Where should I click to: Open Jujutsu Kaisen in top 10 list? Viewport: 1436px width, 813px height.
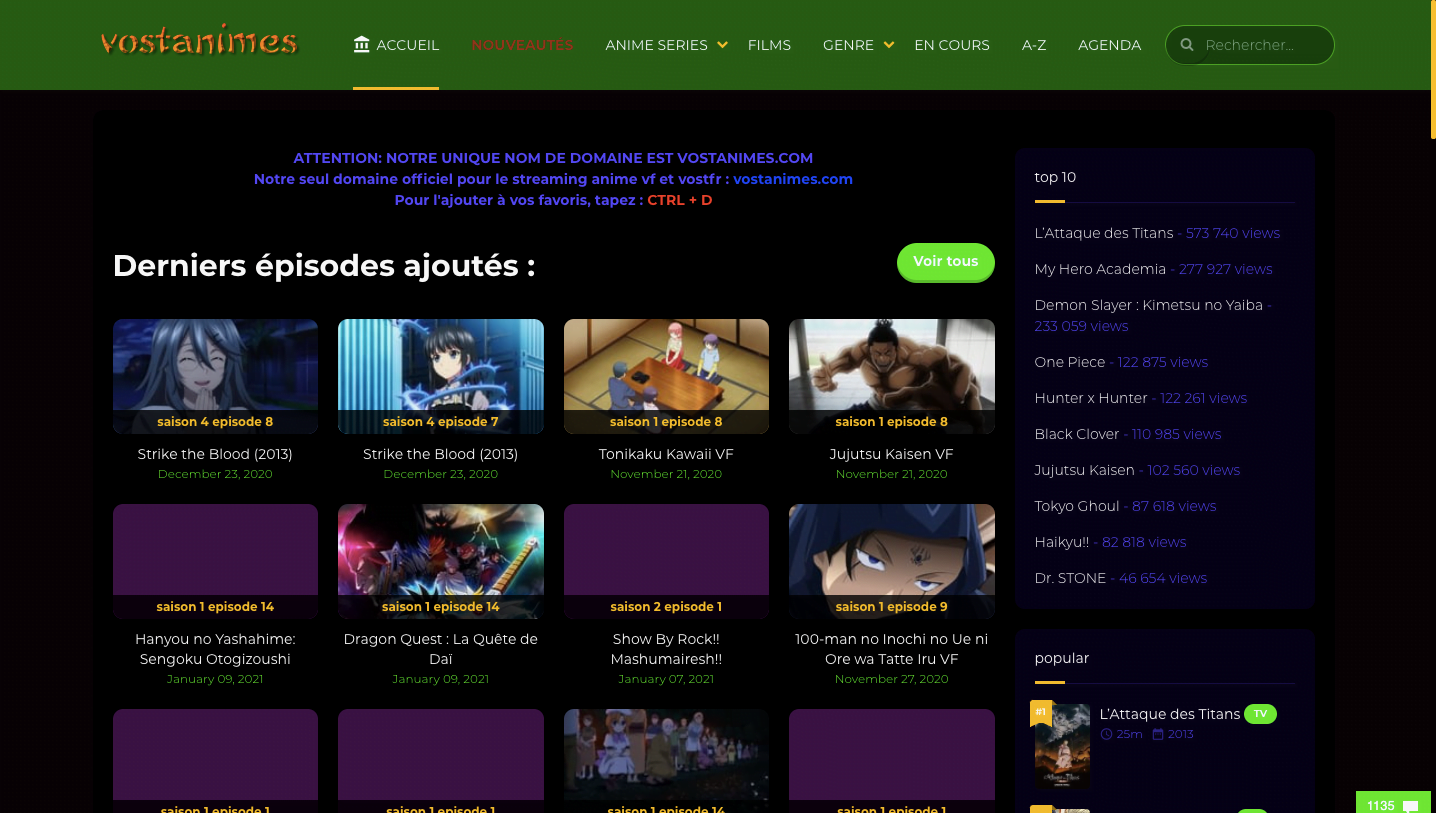[1085, 470]
